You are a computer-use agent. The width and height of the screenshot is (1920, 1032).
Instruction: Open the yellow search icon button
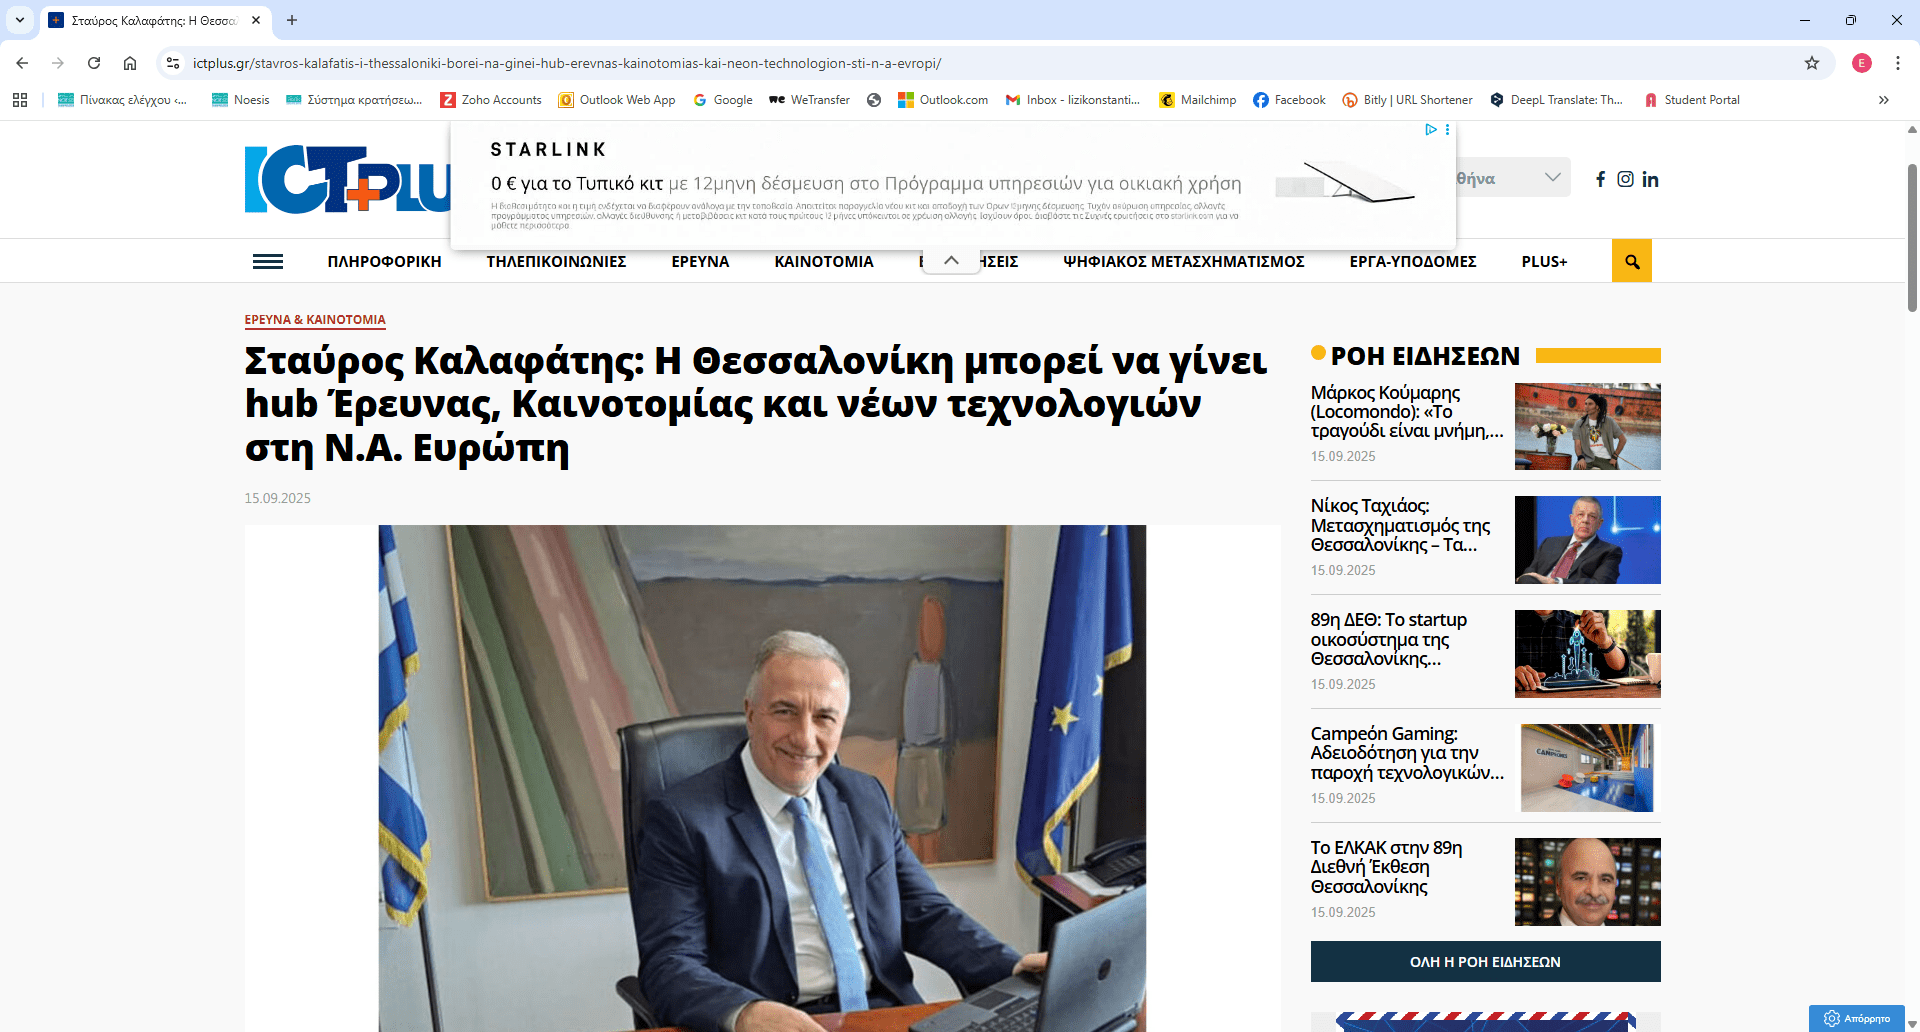click(x=1631, y=261)
